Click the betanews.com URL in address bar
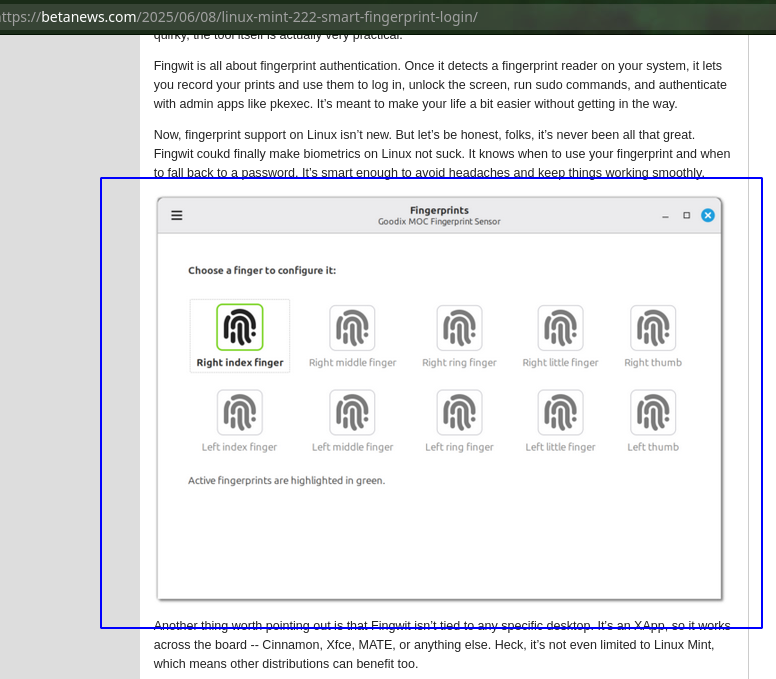Image resolution: width=776 pixels, height=679 pixels. [x=239, y=17]
